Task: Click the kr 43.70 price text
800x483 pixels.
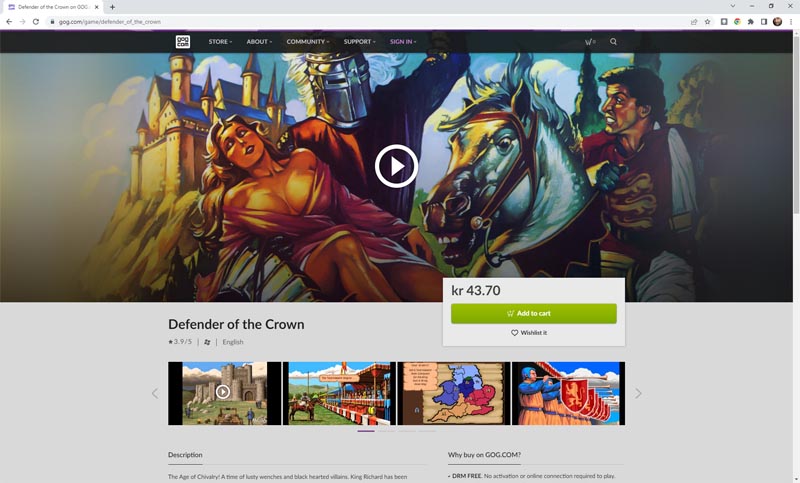Action: point(476,291)
